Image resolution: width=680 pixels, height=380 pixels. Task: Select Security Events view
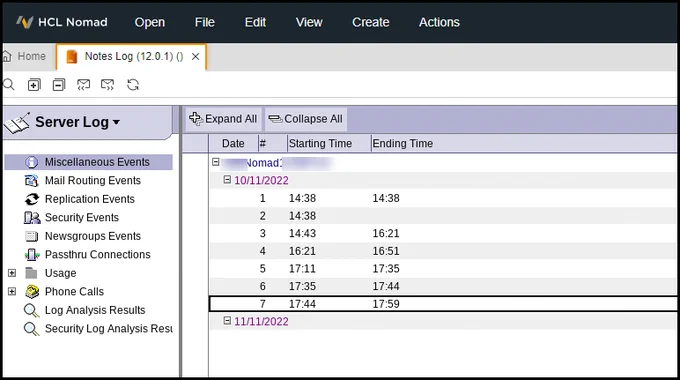[82, 217]
